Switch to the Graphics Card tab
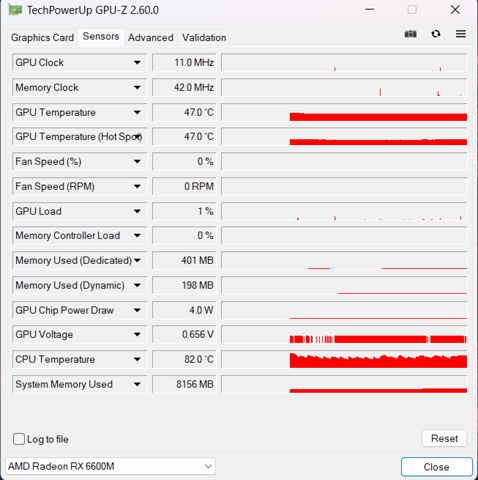This screenshot has width=478, height=480. (x=42, y=37)
